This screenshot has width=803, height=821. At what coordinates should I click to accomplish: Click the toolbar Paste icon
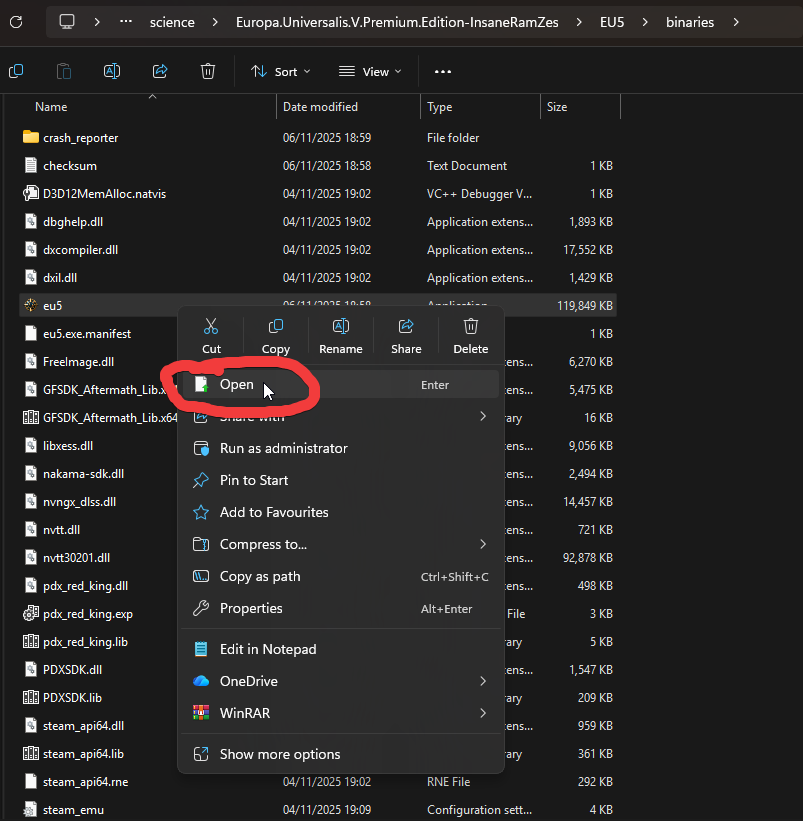pyautogui.click(x=64, y=71)
